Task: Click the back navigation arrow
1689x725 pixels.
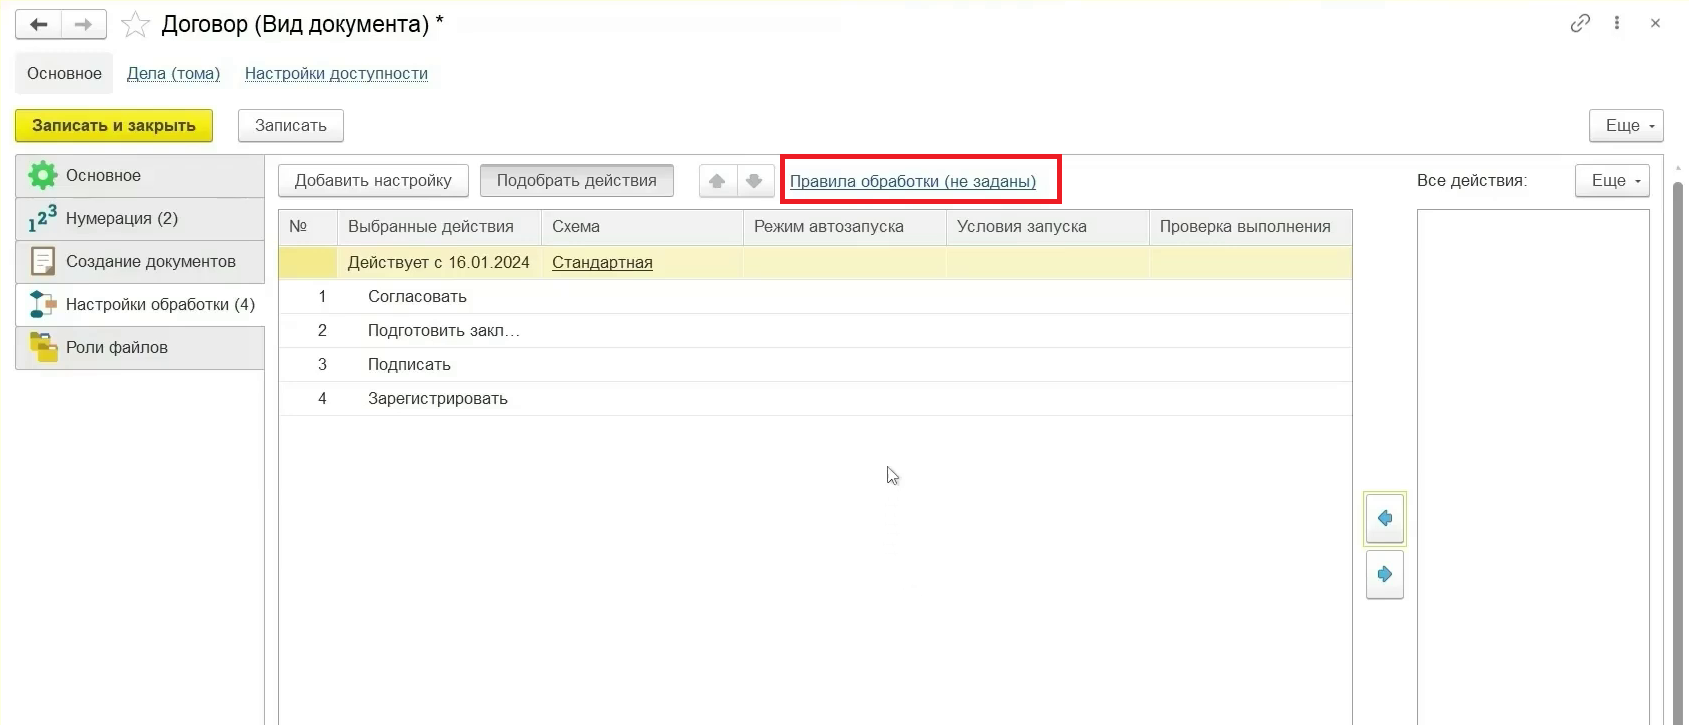Action: click(39, 24)
